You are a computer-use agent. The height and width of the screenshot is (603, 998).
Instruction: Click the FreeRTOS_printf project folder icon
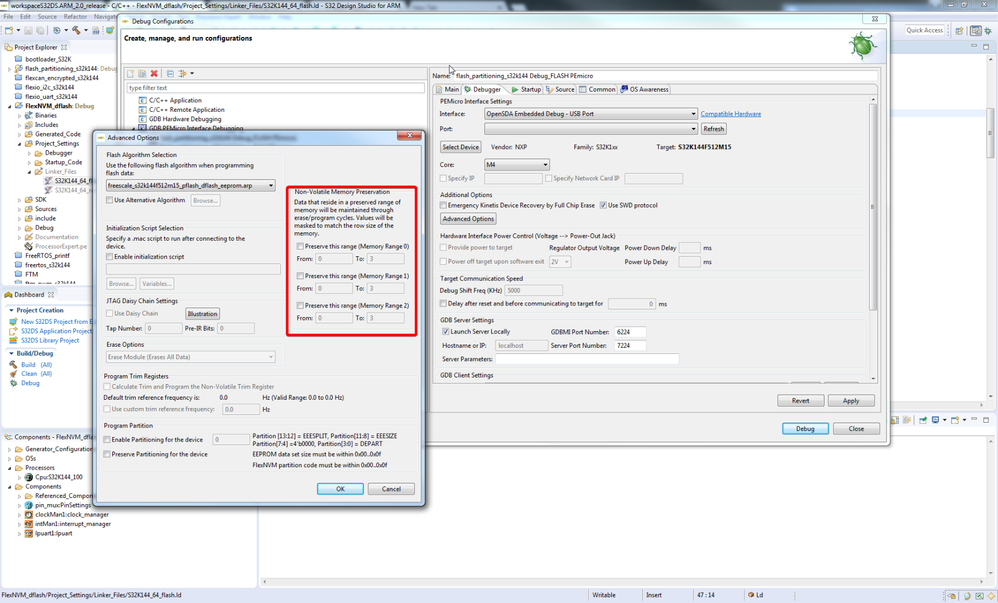point(18,255)
